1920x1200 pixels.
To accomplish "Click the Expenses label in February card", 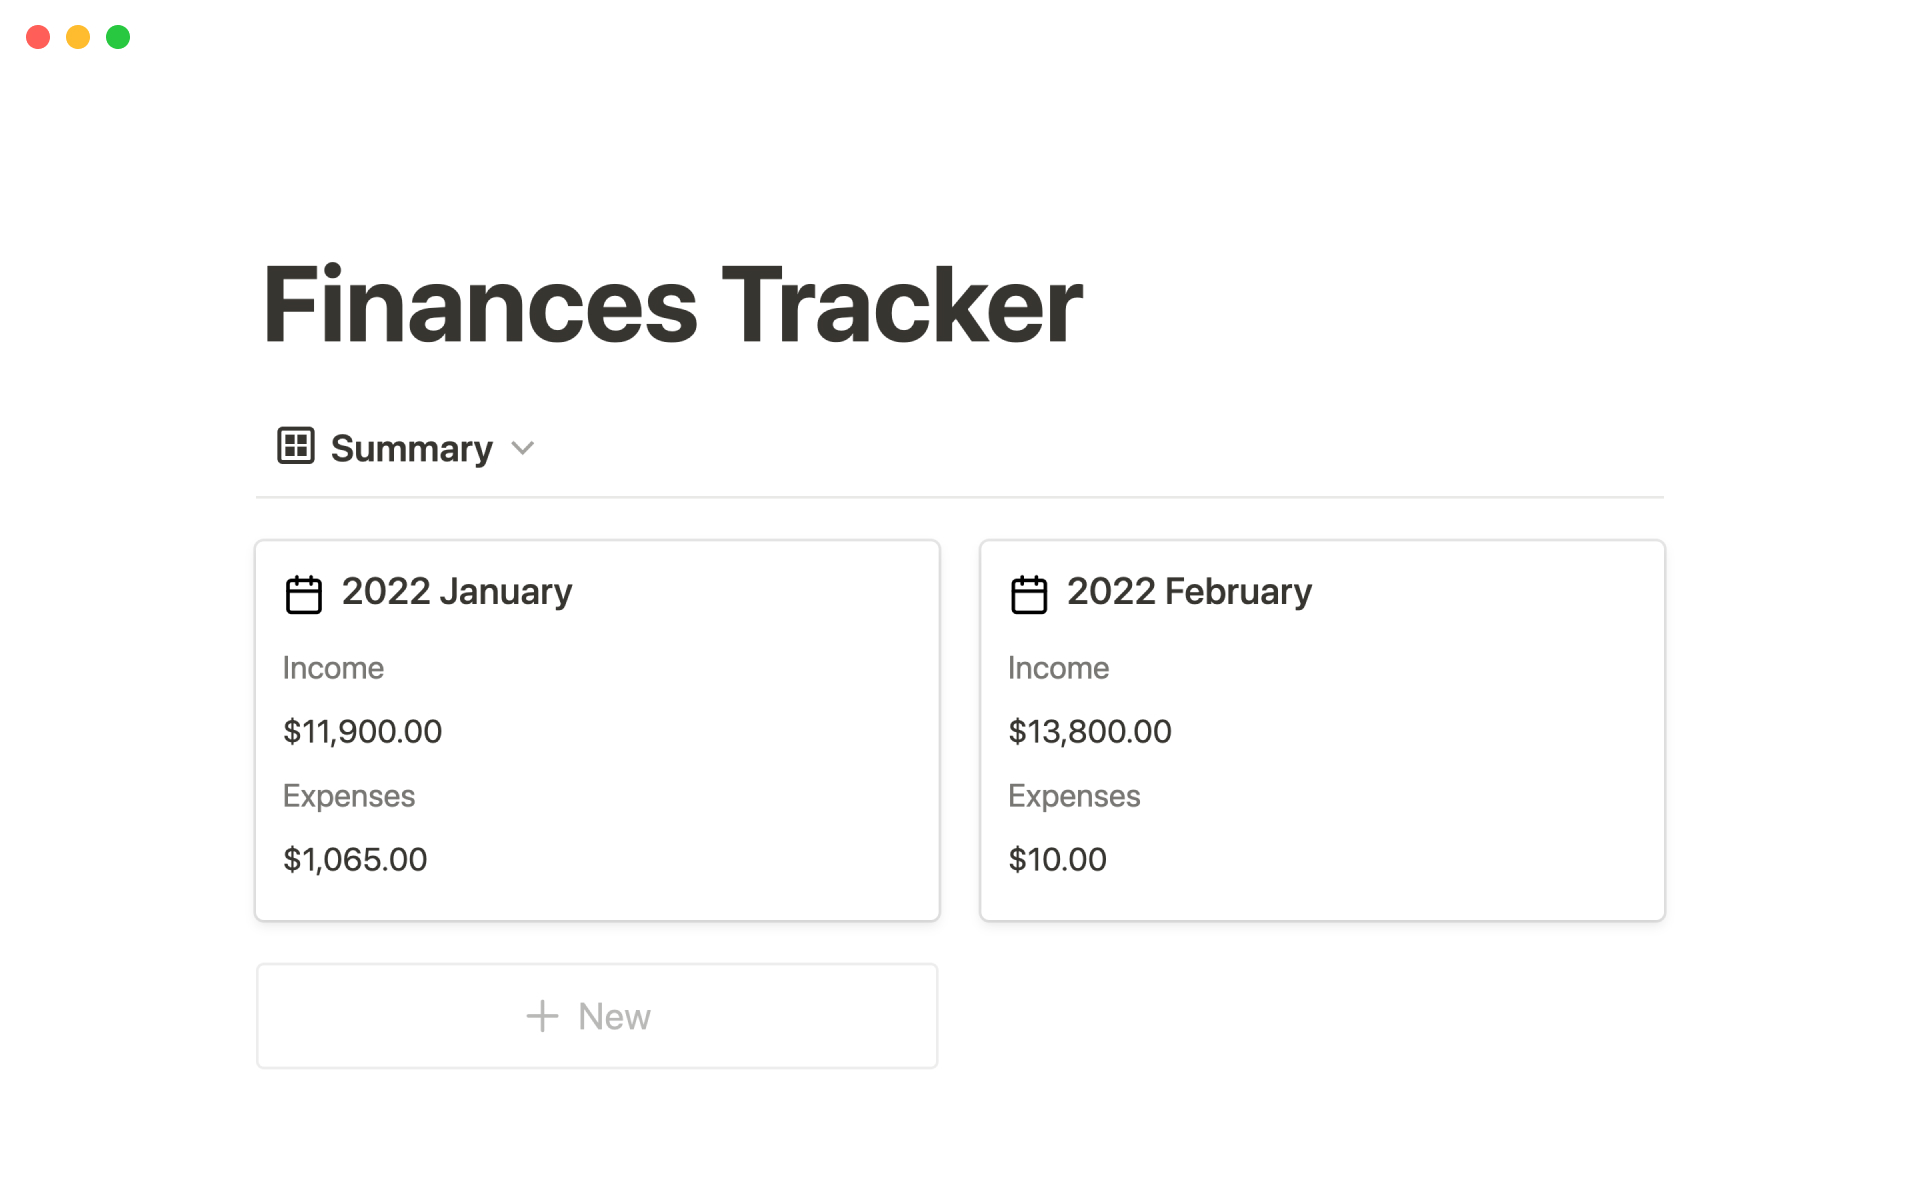I will click(x=1074, y=796).
